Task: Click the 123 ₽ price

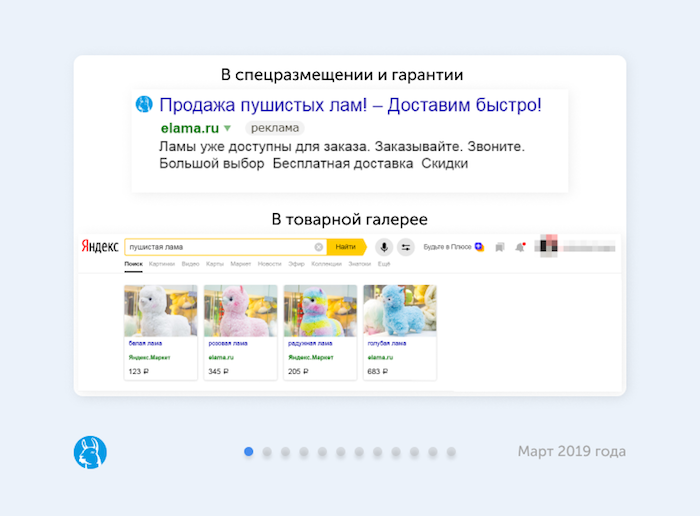Action: click(139, 371)
